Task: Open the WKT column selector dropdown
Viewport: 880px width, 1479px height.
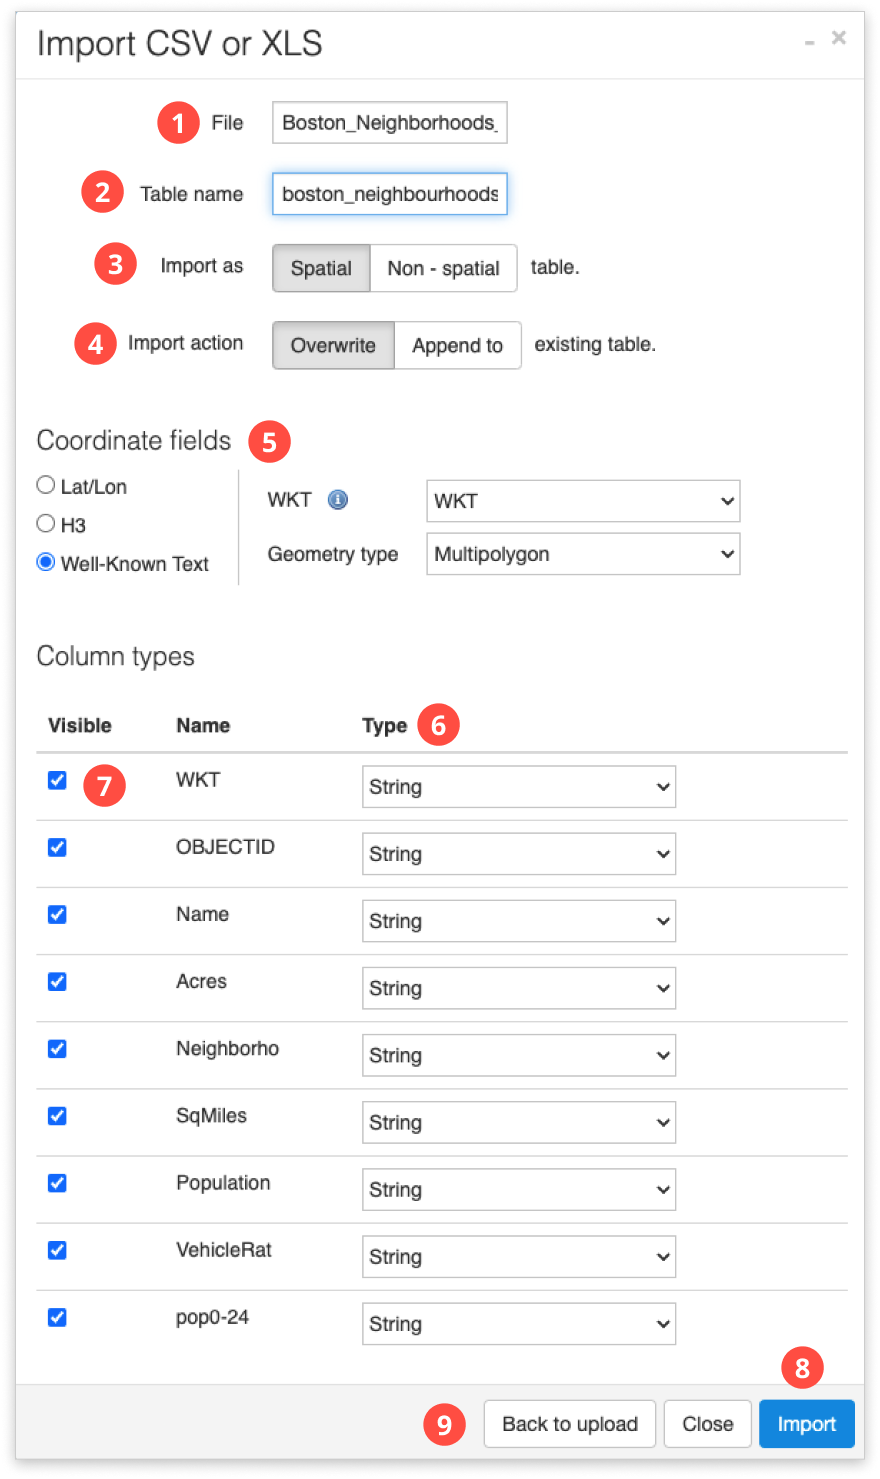Action: click(x=583, y=500)
